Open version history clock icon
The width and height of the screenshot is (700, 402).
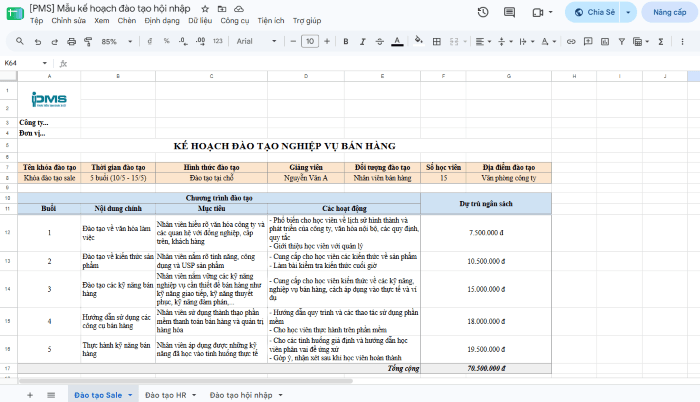point(483,12)
